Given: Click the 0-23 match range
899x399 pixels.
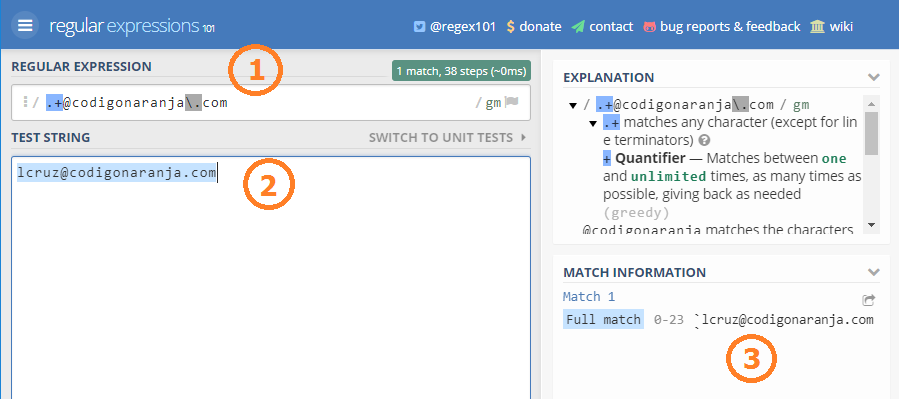Looking at the screenshot, I should [x=669, y=320].
